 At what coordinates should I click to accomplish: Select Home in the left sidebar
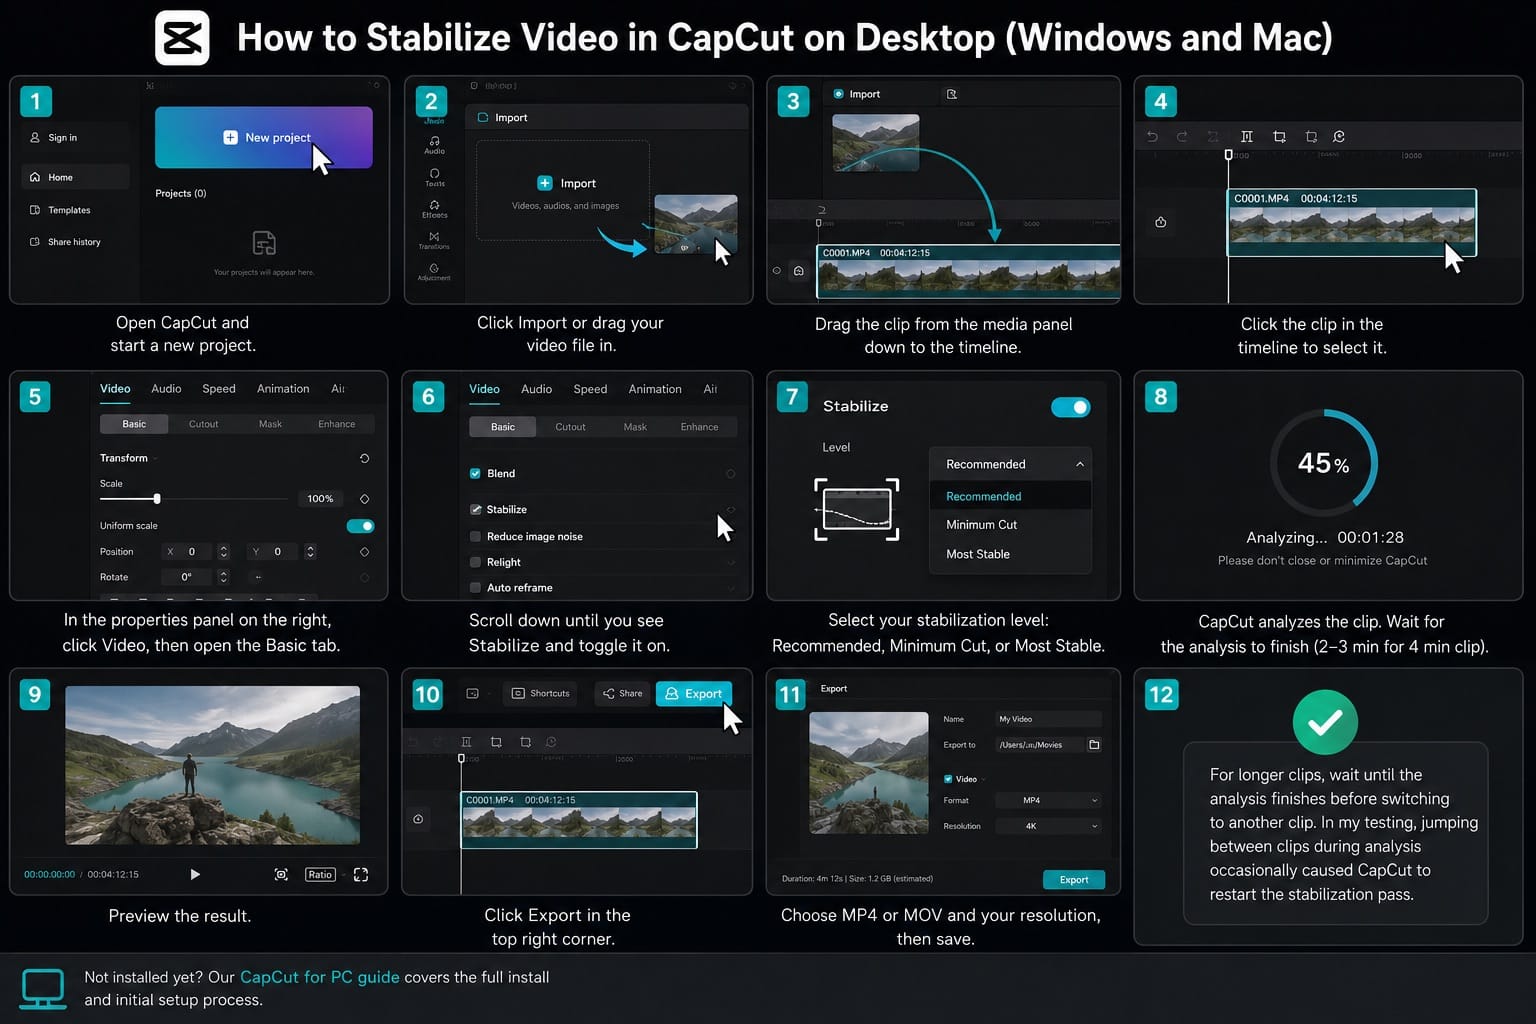pyautogui.click(x=75, y=177)
